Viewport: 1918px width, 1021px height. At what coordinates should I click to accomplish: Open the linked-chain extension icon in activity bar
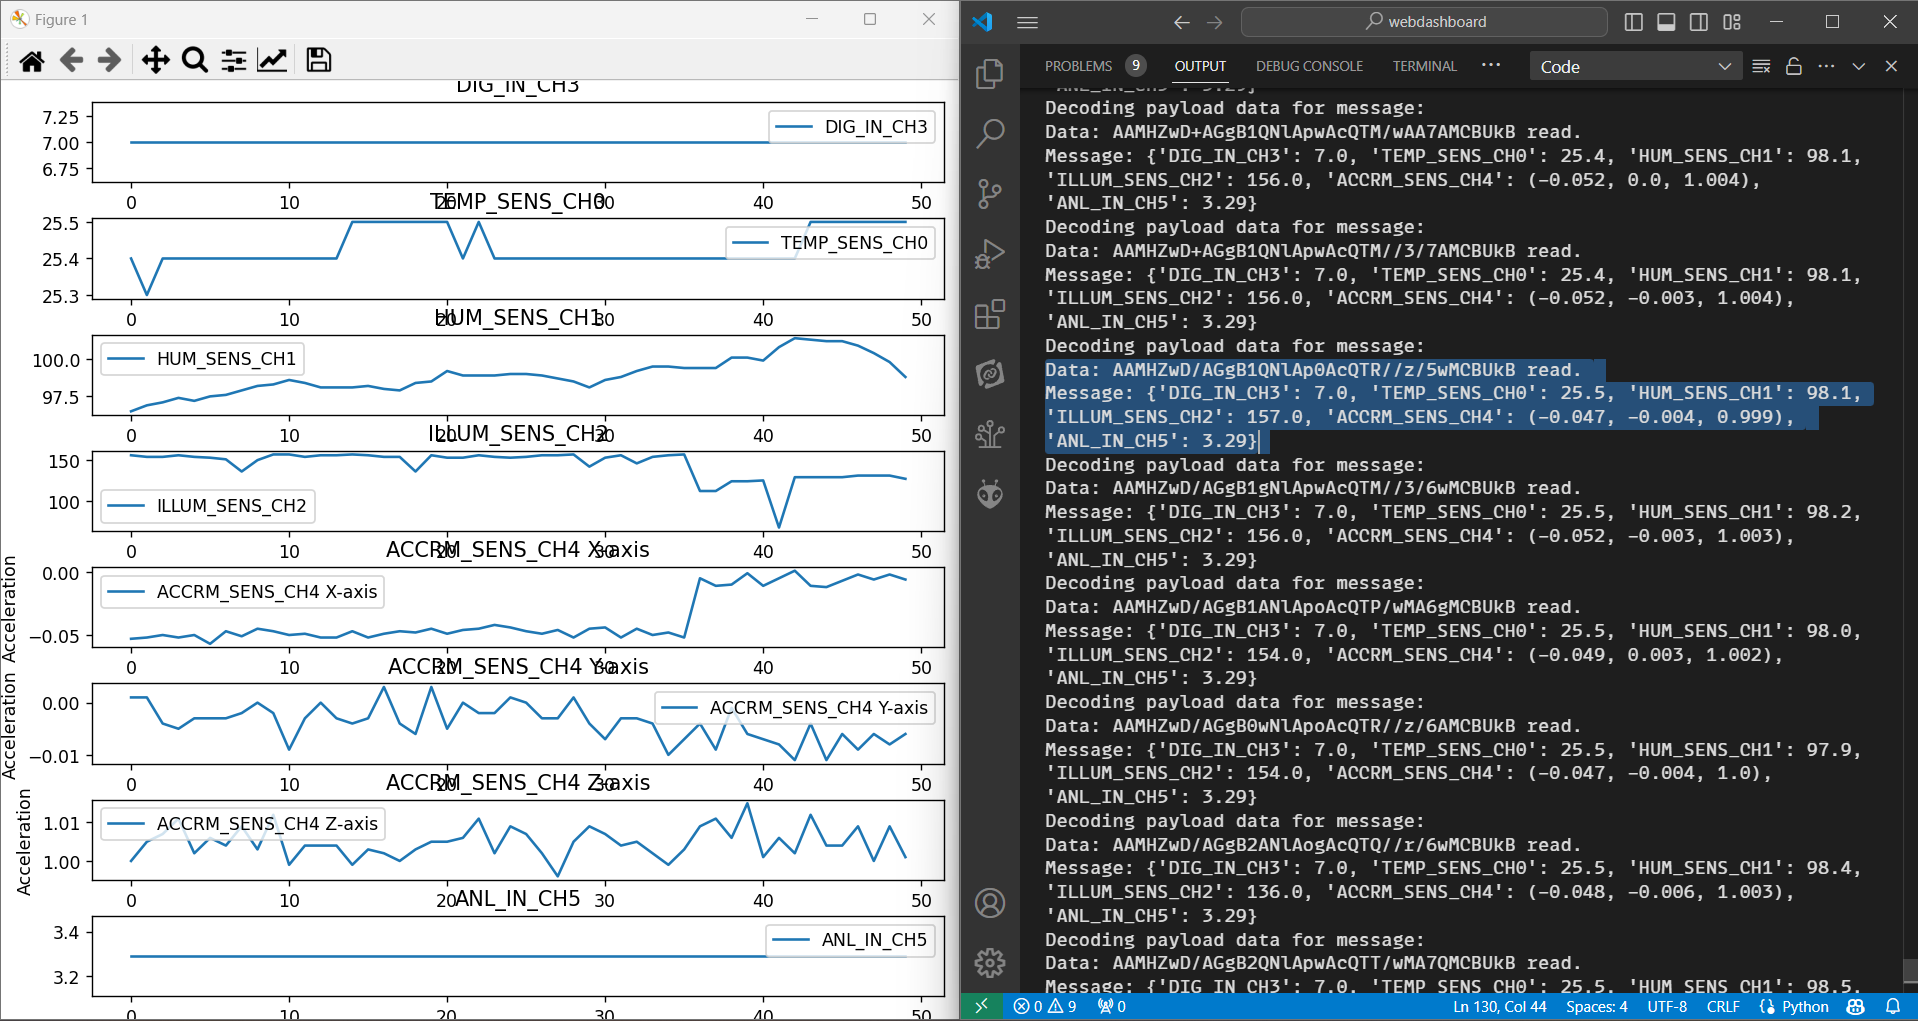point(990,374)
